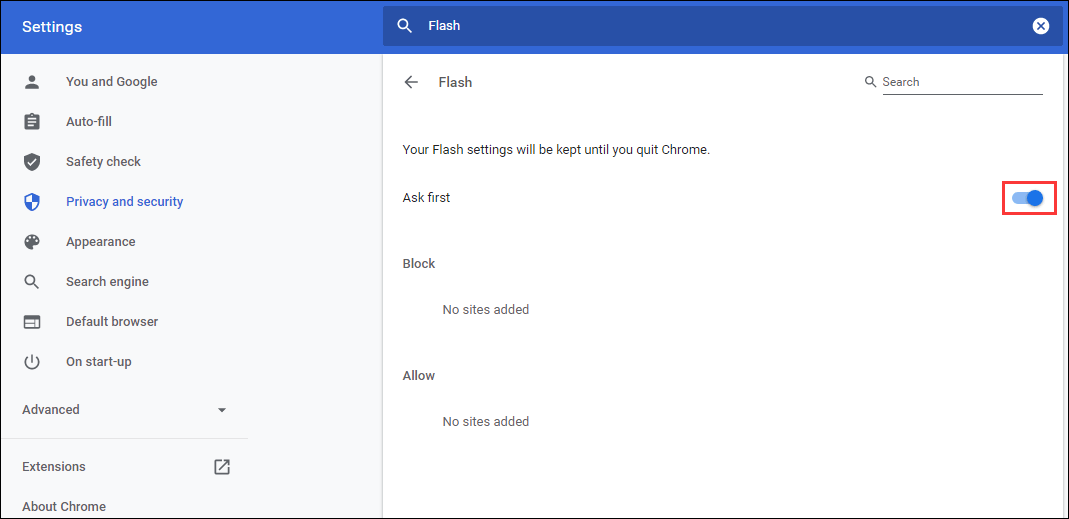Viewport: 1069px width, 519px height.
Task: Click the Flash page heading
Action: tap(455, 83)
